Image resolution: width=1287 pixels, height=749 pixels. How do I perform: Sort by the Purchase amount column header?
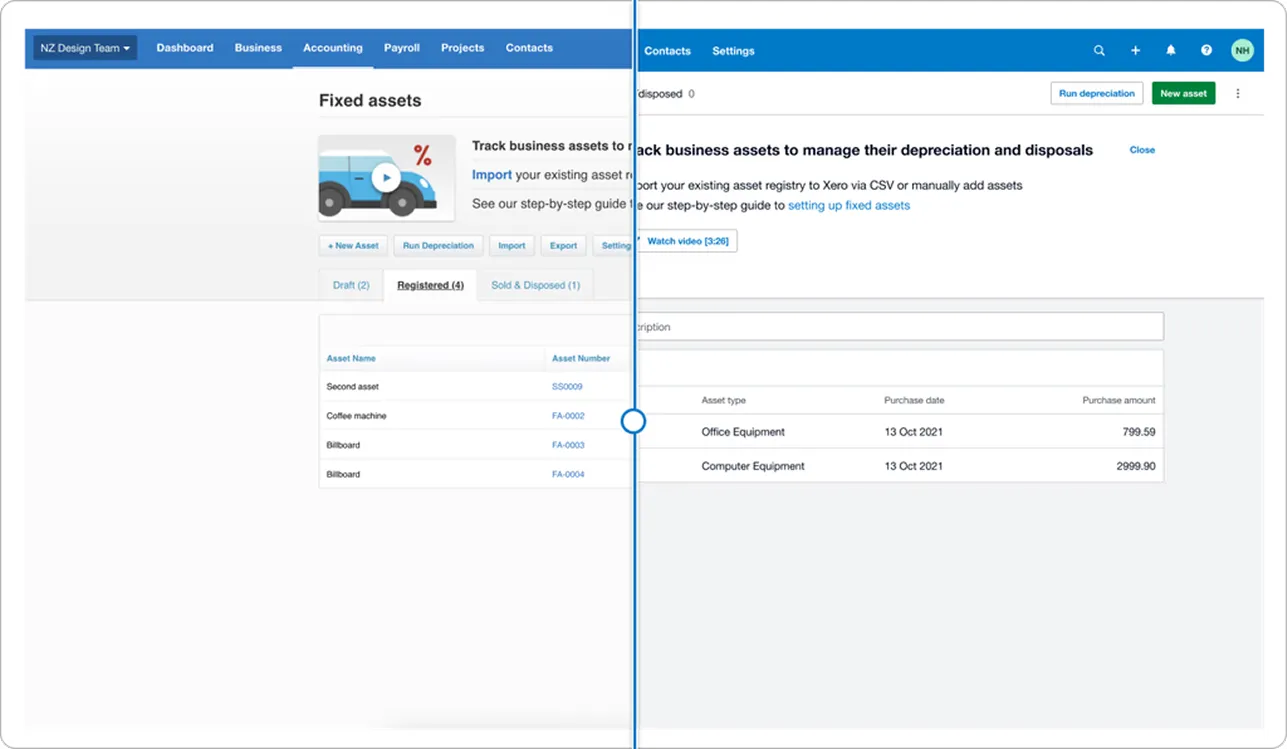(x=1119, y=400)
